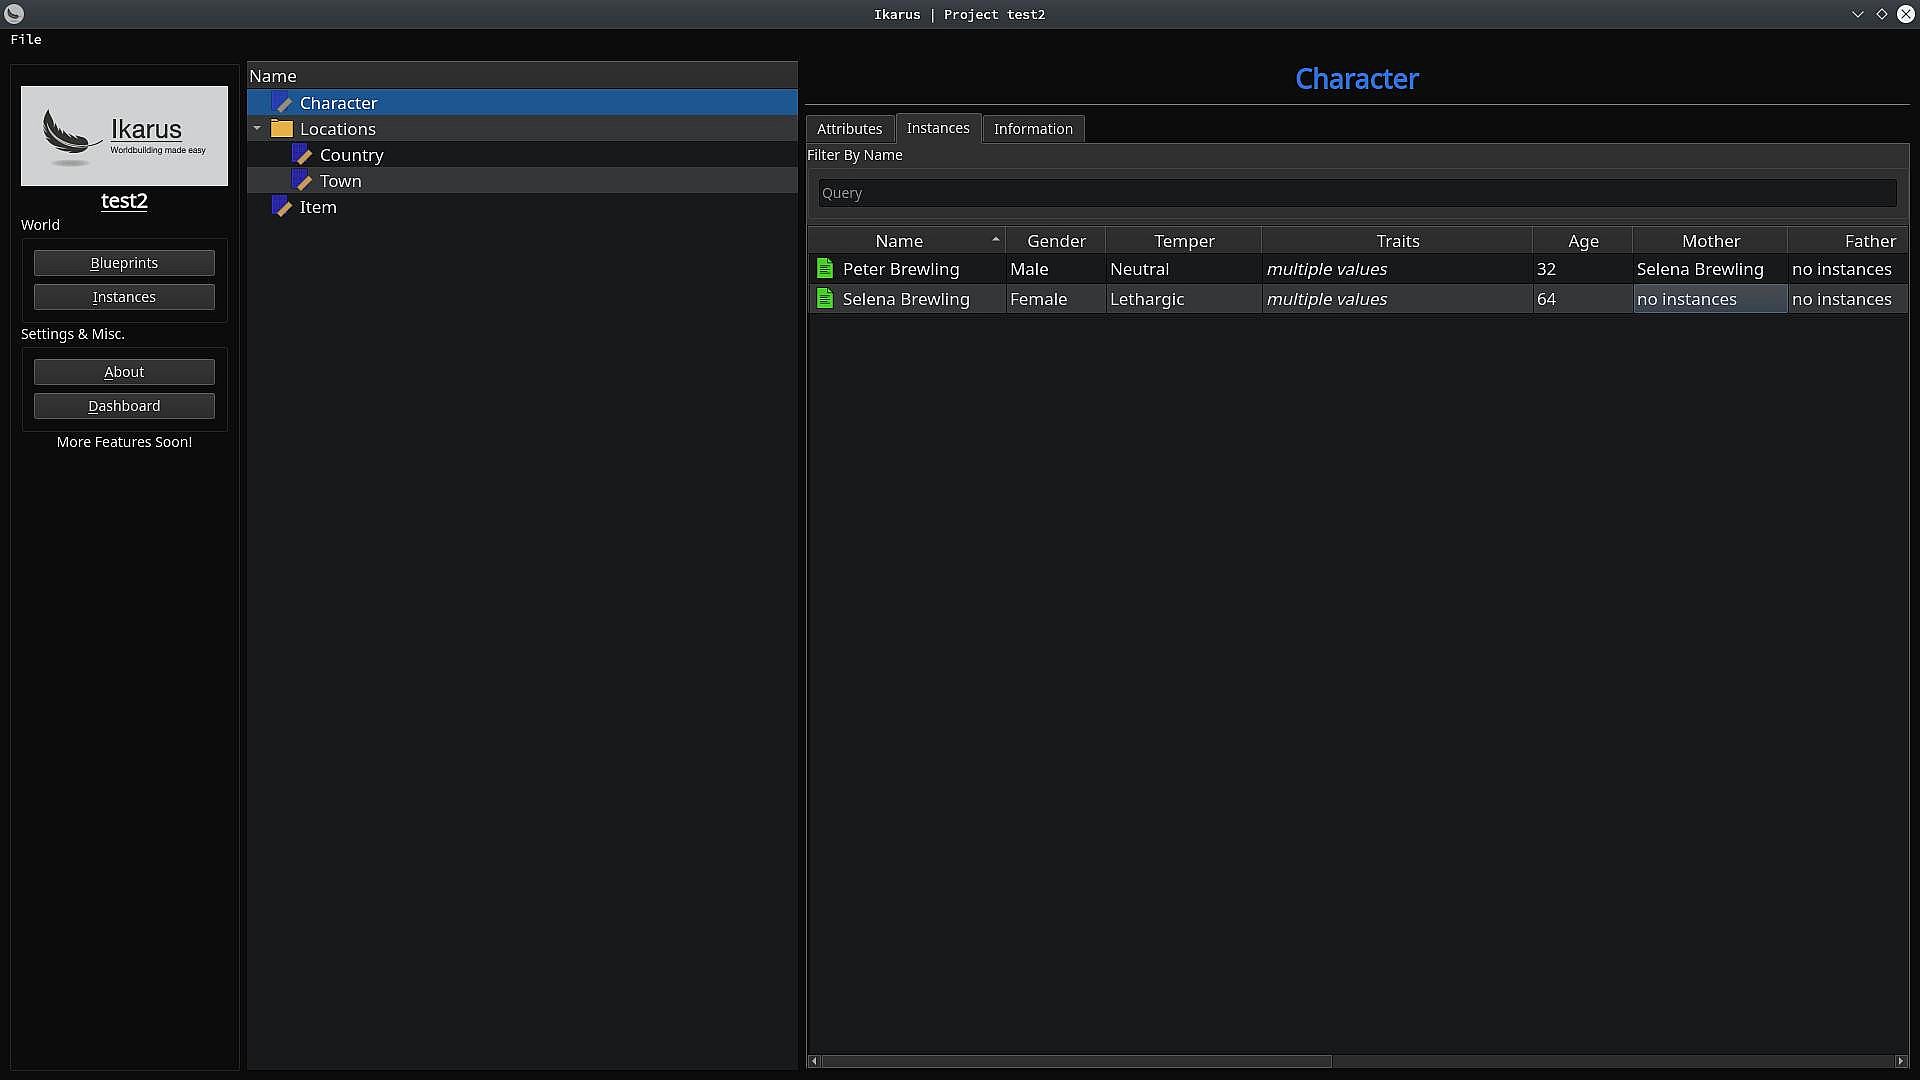Switch to the Information tab

point(1033,129)
